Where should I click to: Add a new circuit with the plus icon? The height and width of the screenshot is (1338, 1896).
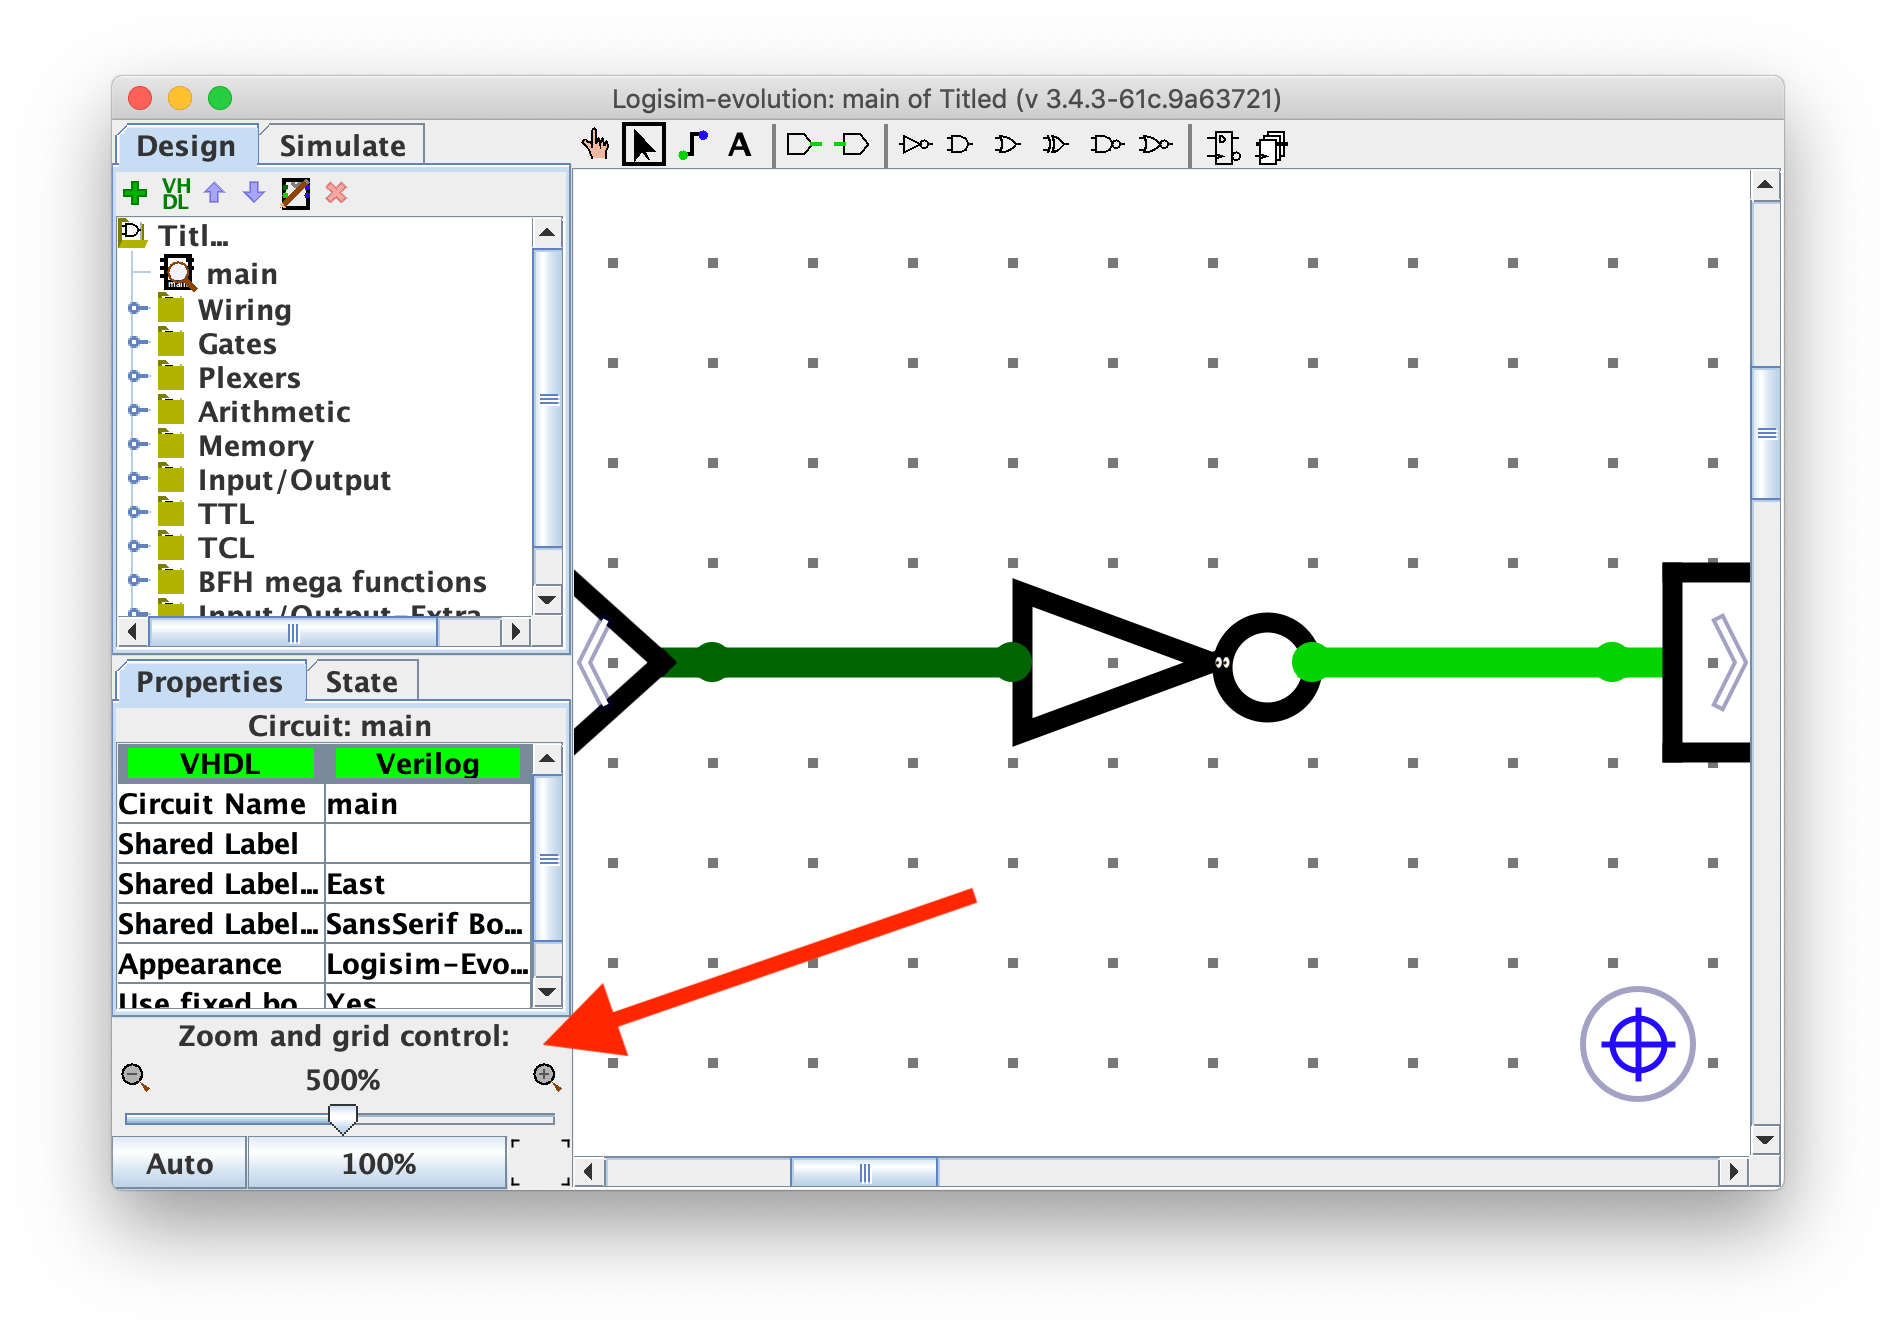tap(136, 193)
